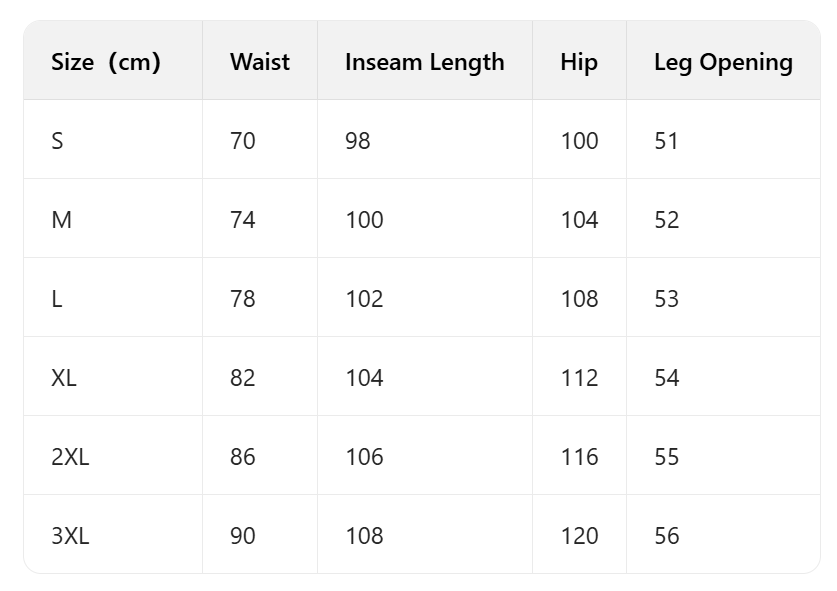
Task: Select leg opening value 56 for 3XL
Action: pyautogui.click(x=666, y=536)
